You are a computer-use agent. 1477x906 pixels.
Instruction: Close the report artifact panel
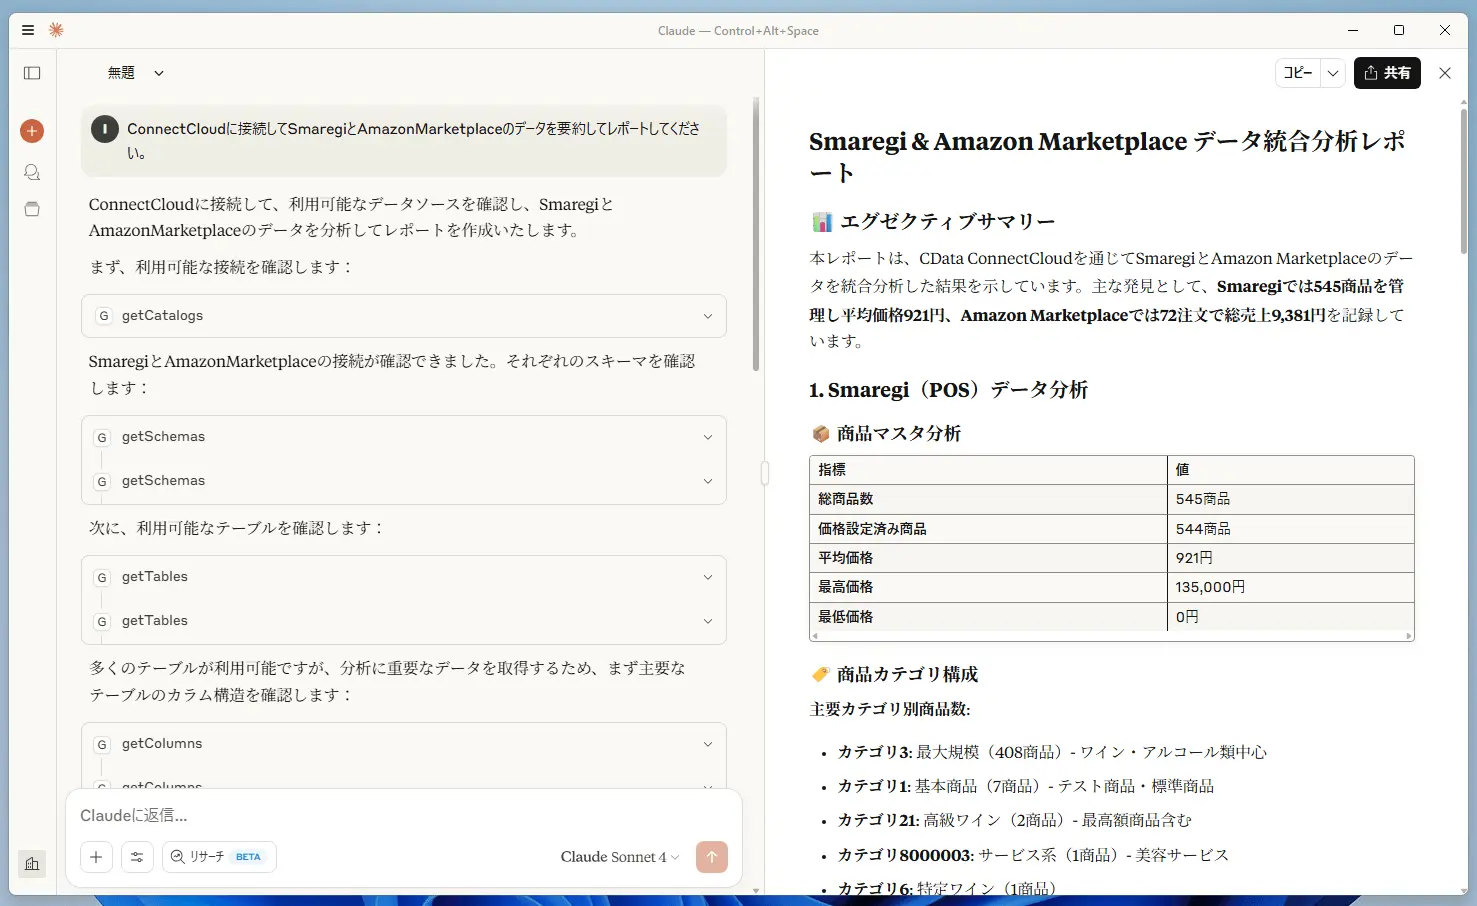[1444, 72]
